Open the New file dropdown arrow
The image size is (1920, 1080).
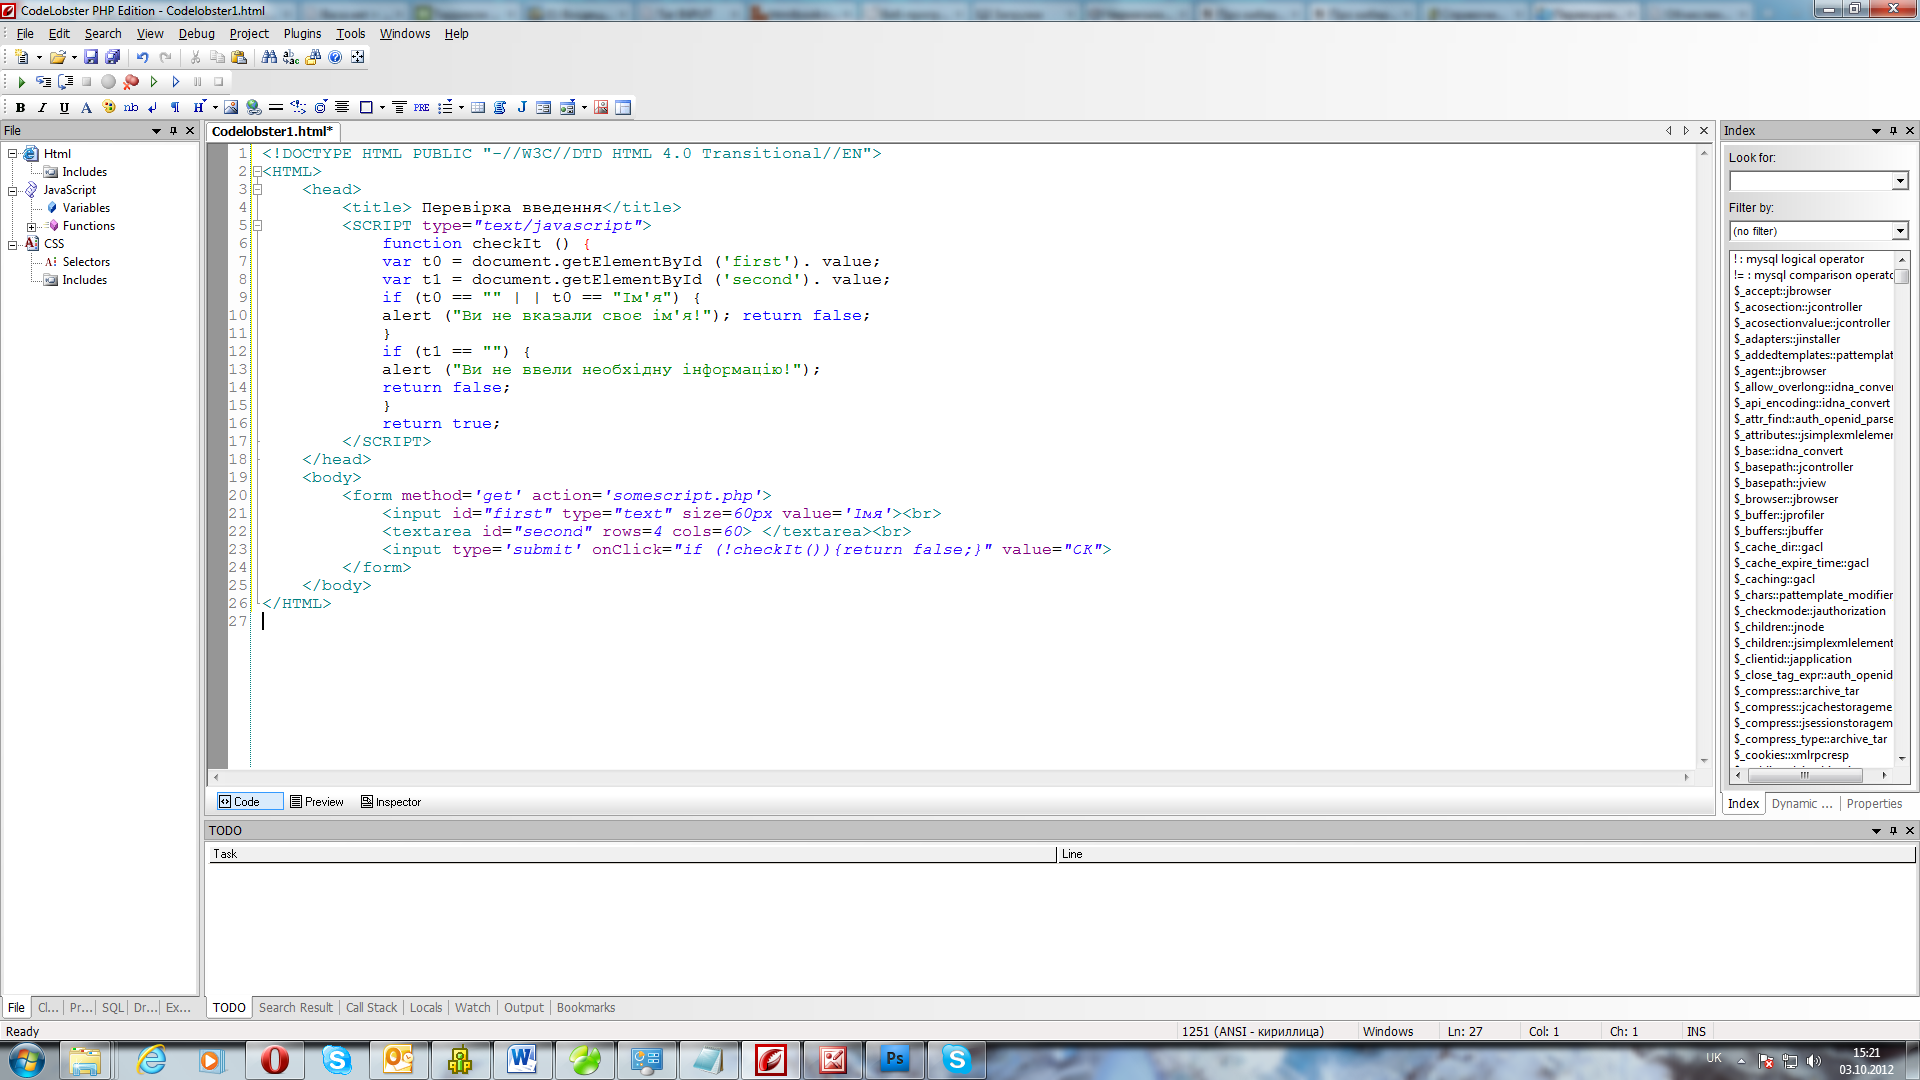[x=39, y=57]
